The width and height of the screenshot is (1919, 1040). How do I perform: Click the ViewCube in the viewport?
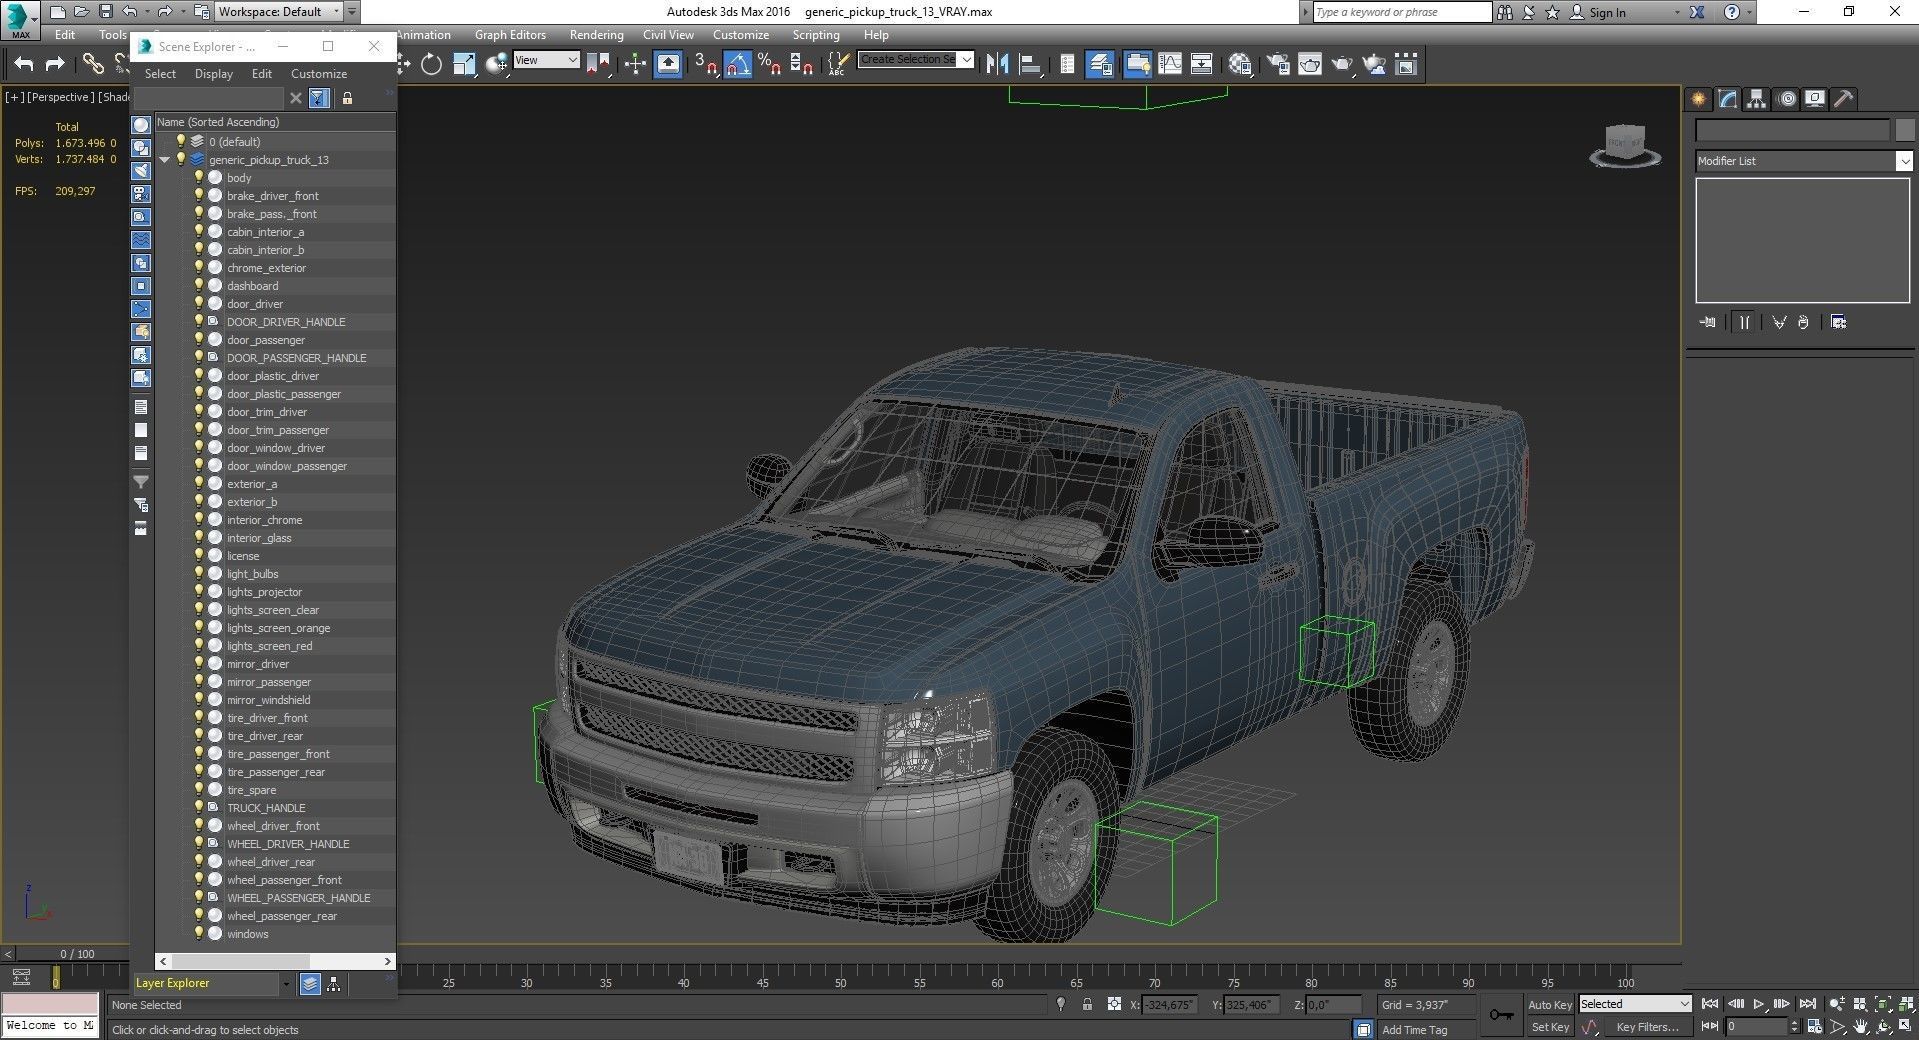(x=1625, y=146)
